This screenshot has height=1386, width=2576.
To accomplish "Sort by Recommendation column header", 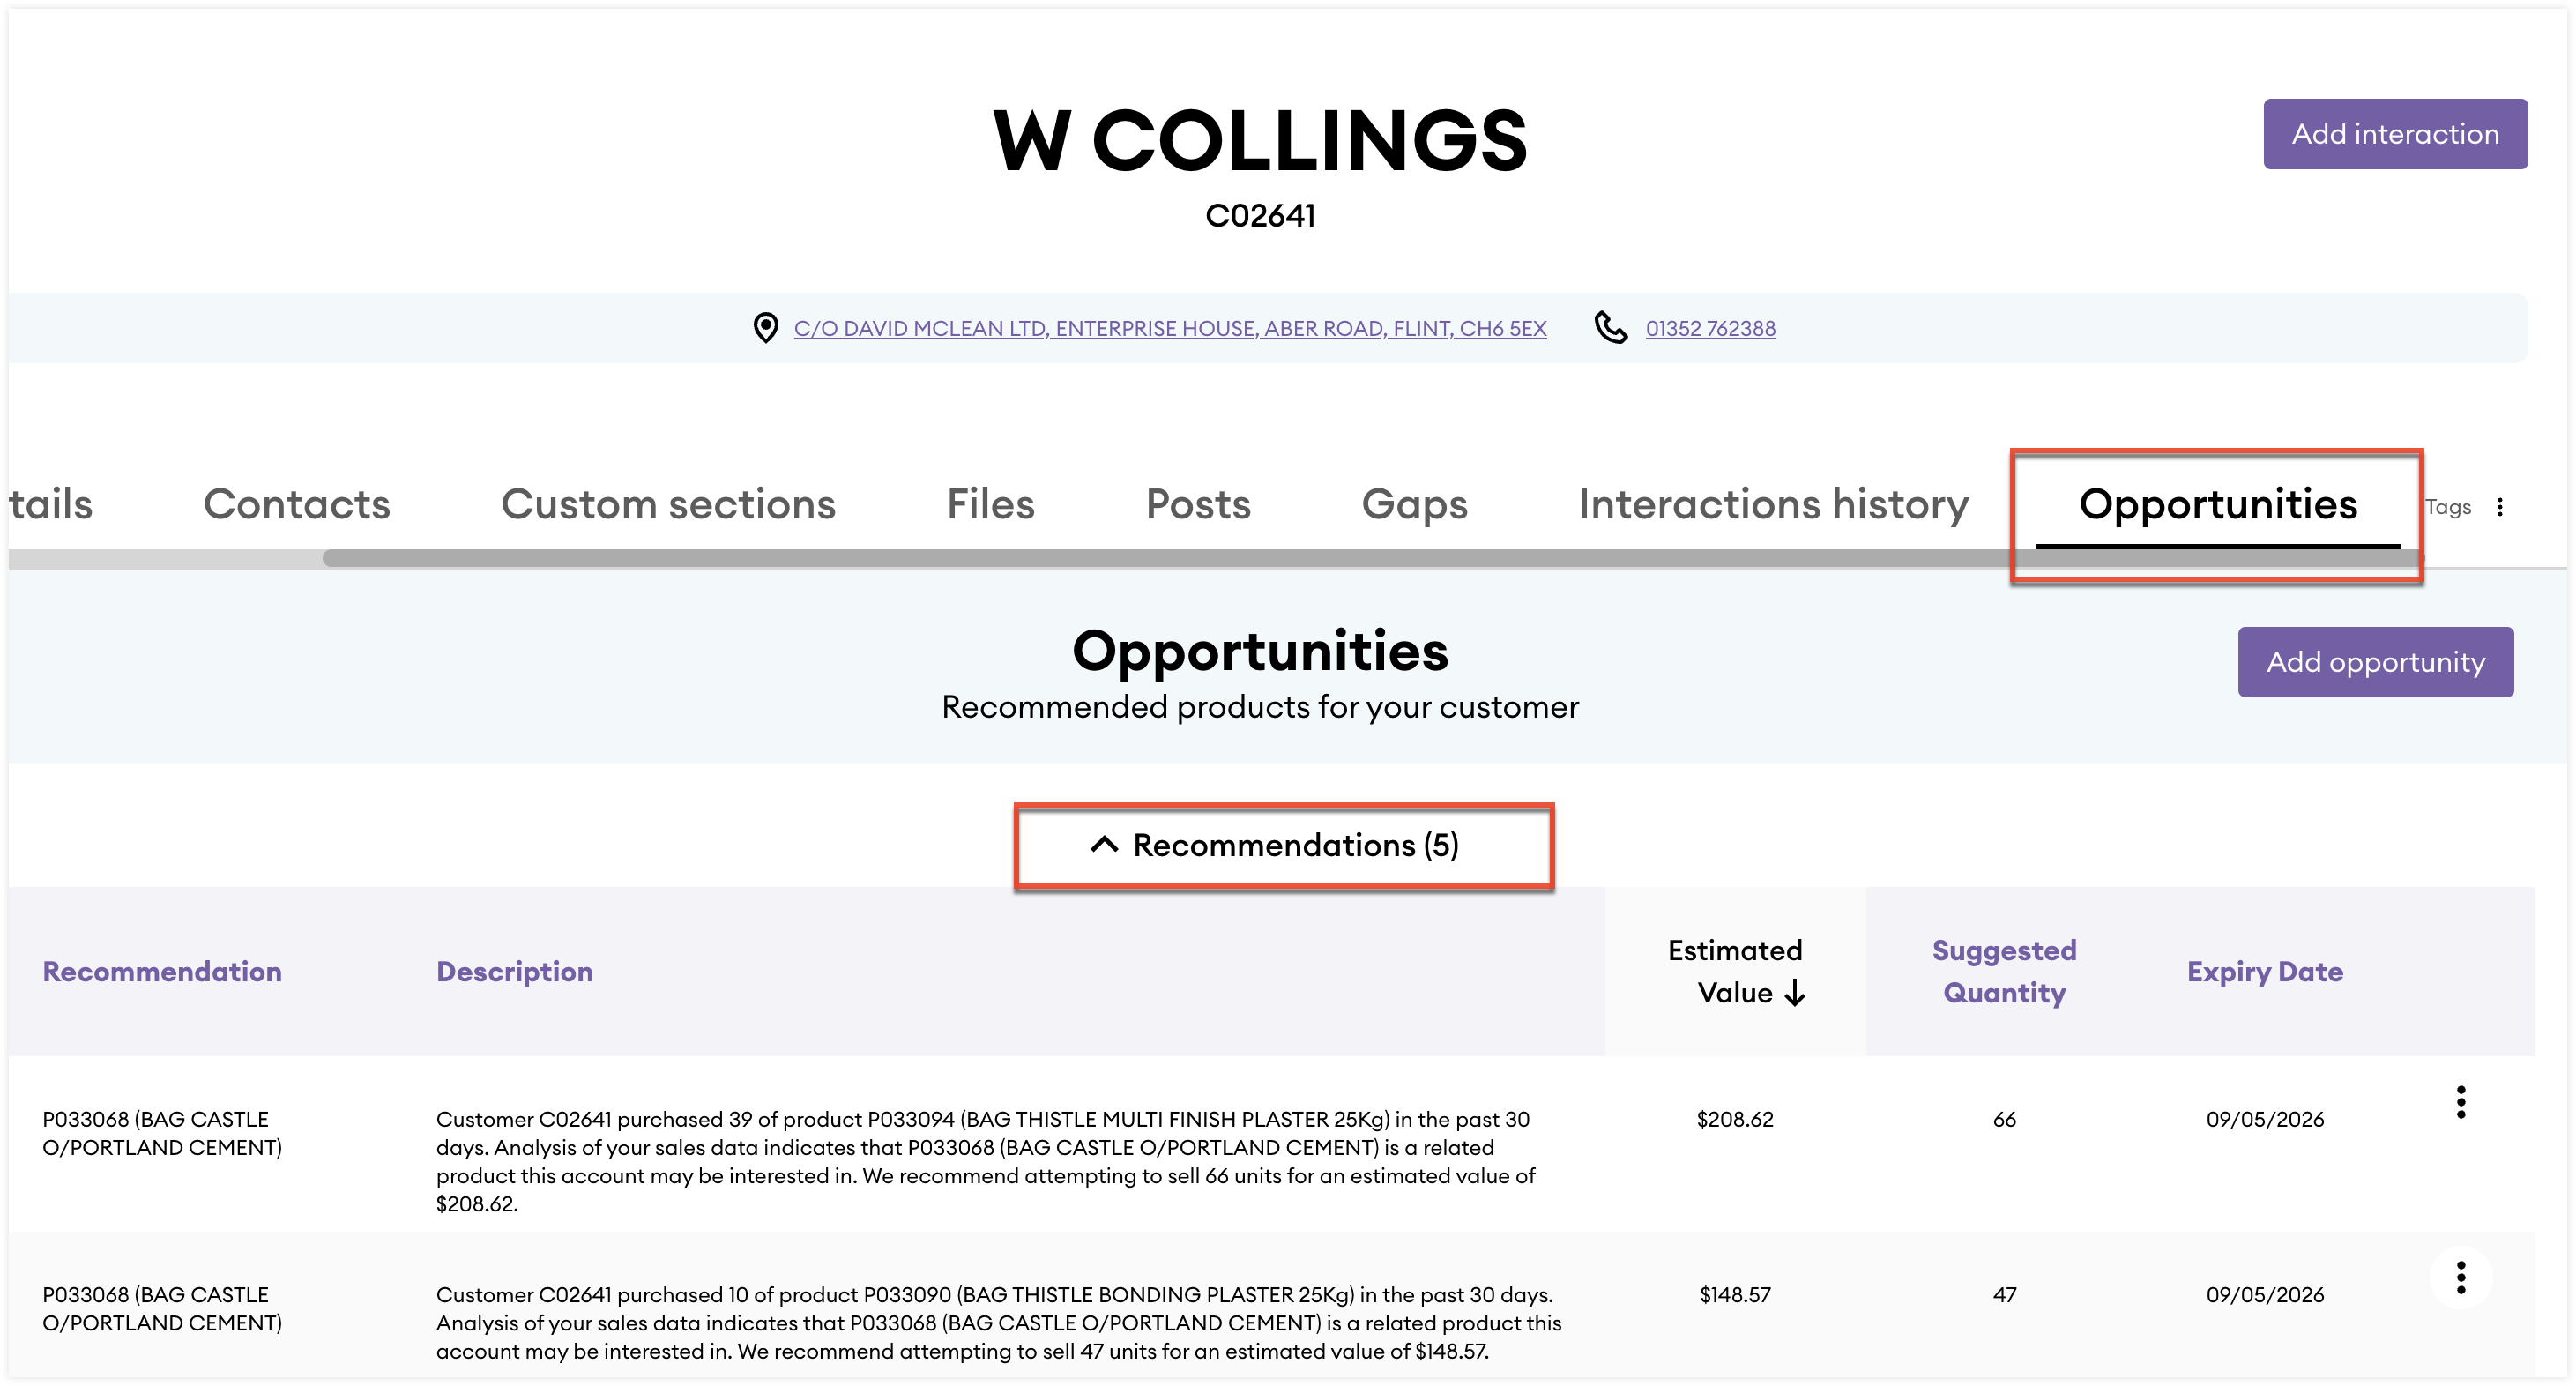I will pos(162,972).
